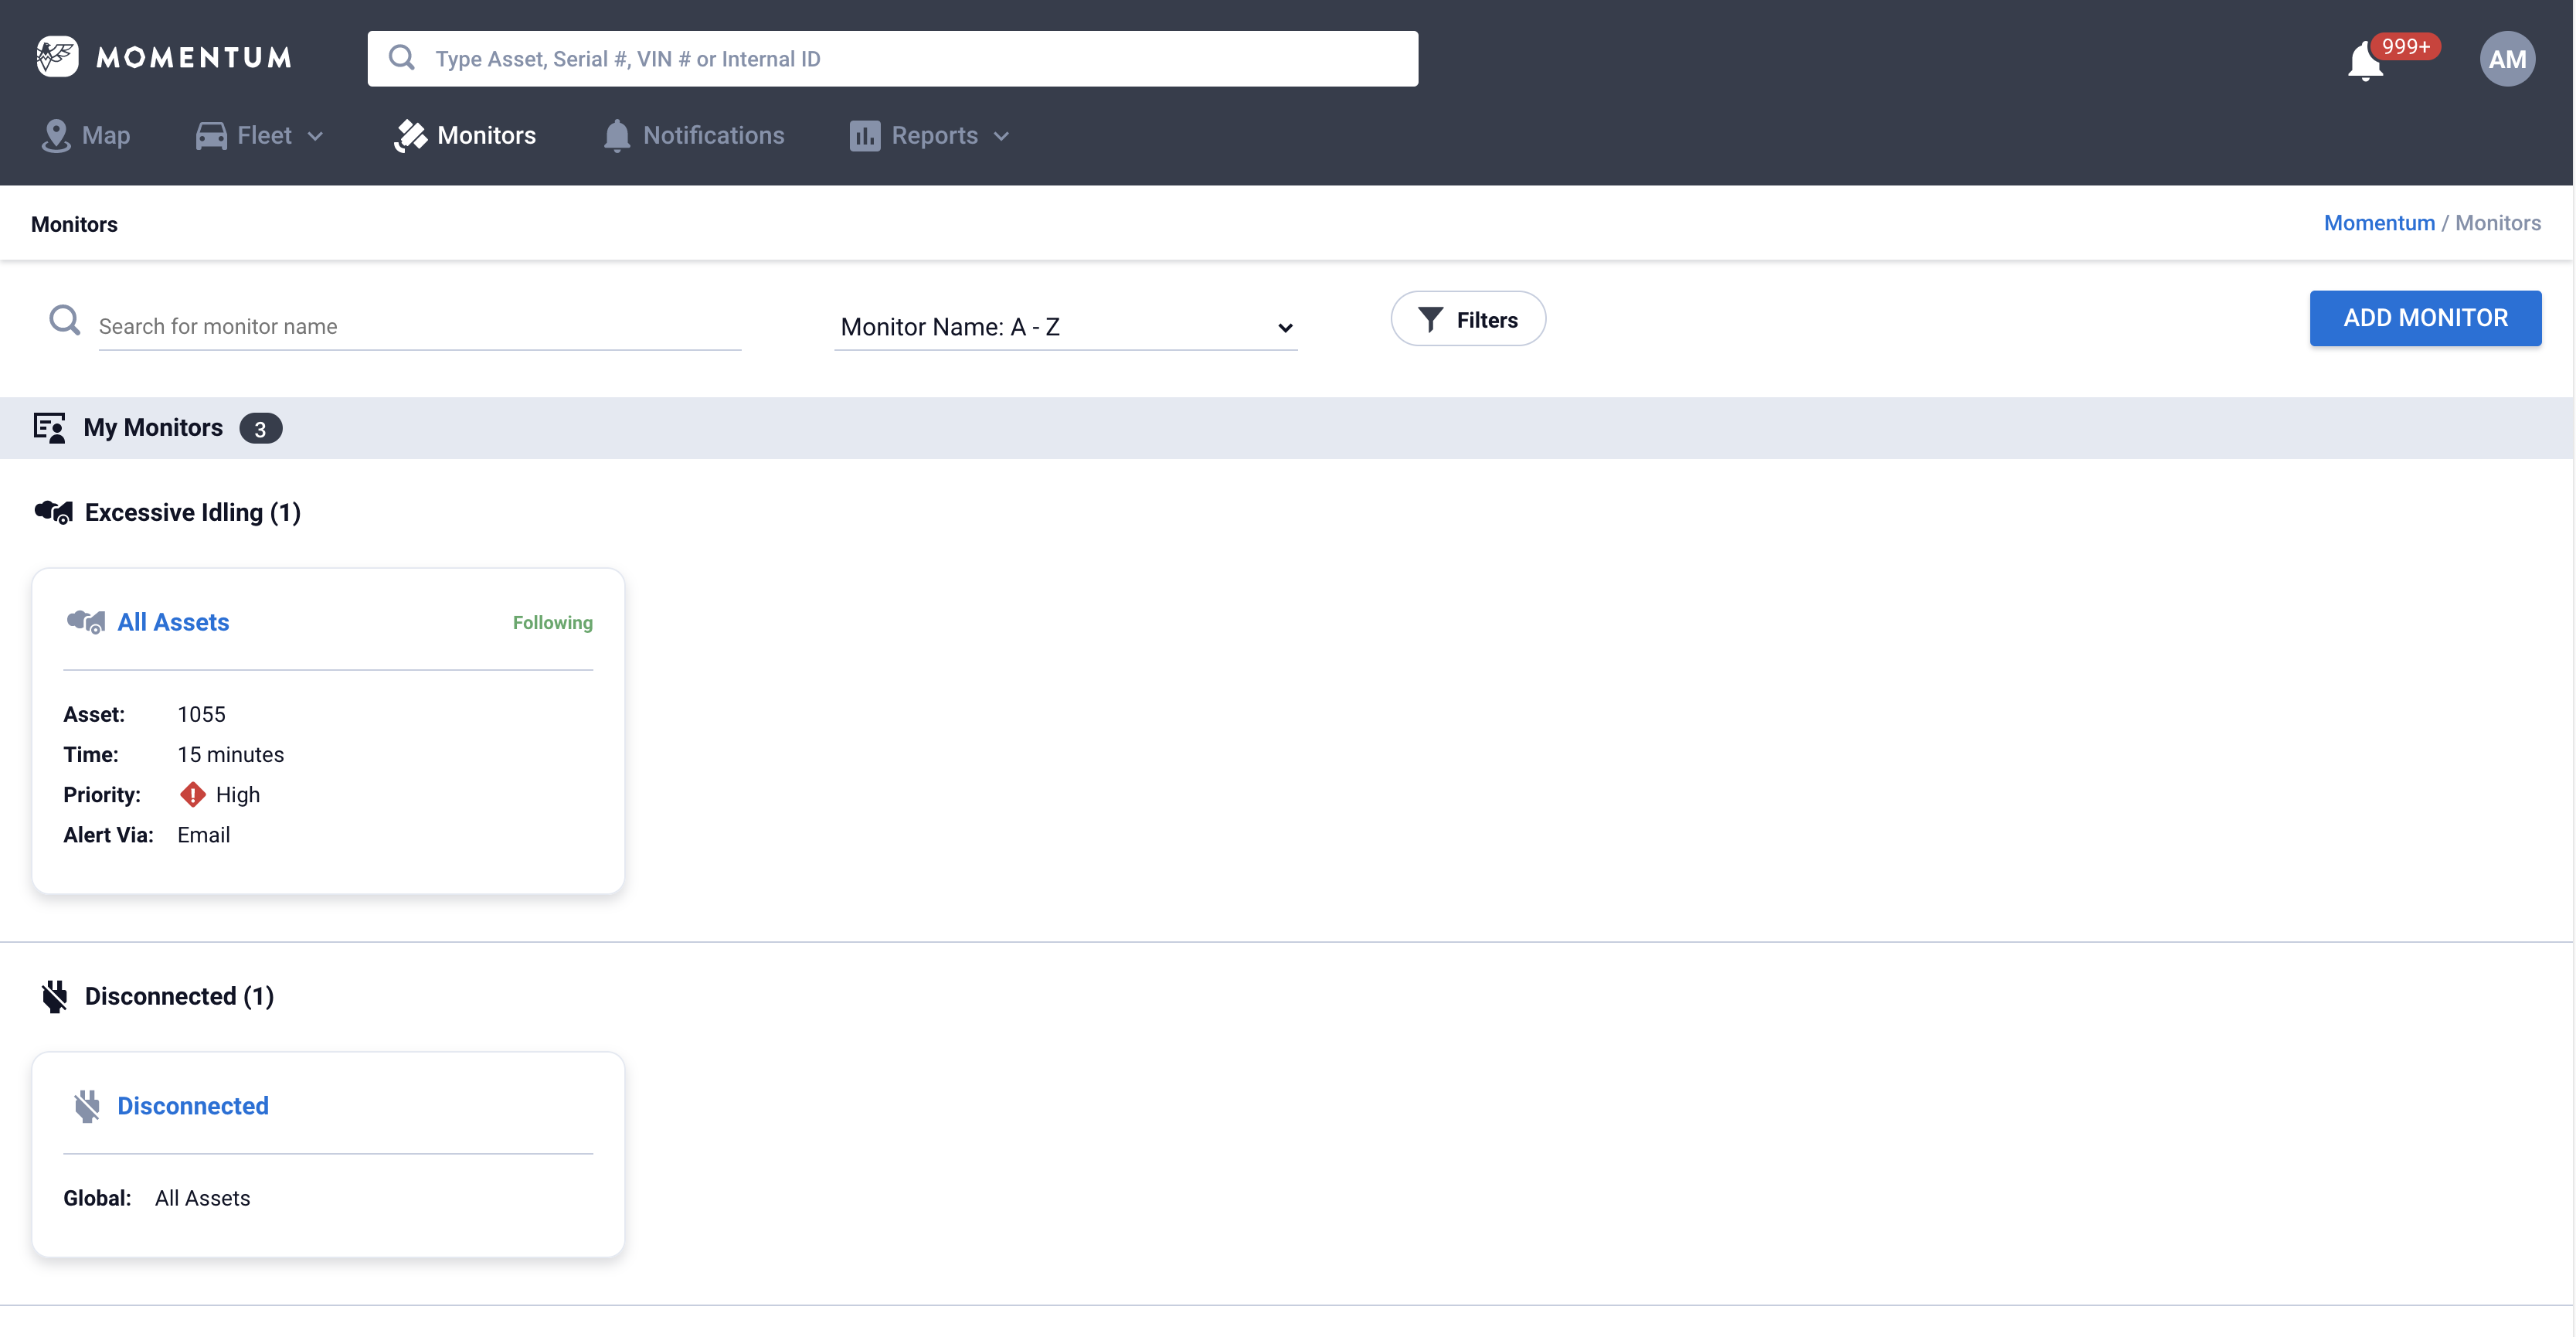Click the monitor name search magnifier icon
The height and width of the screenshot is (1337, 2576).
65,321
